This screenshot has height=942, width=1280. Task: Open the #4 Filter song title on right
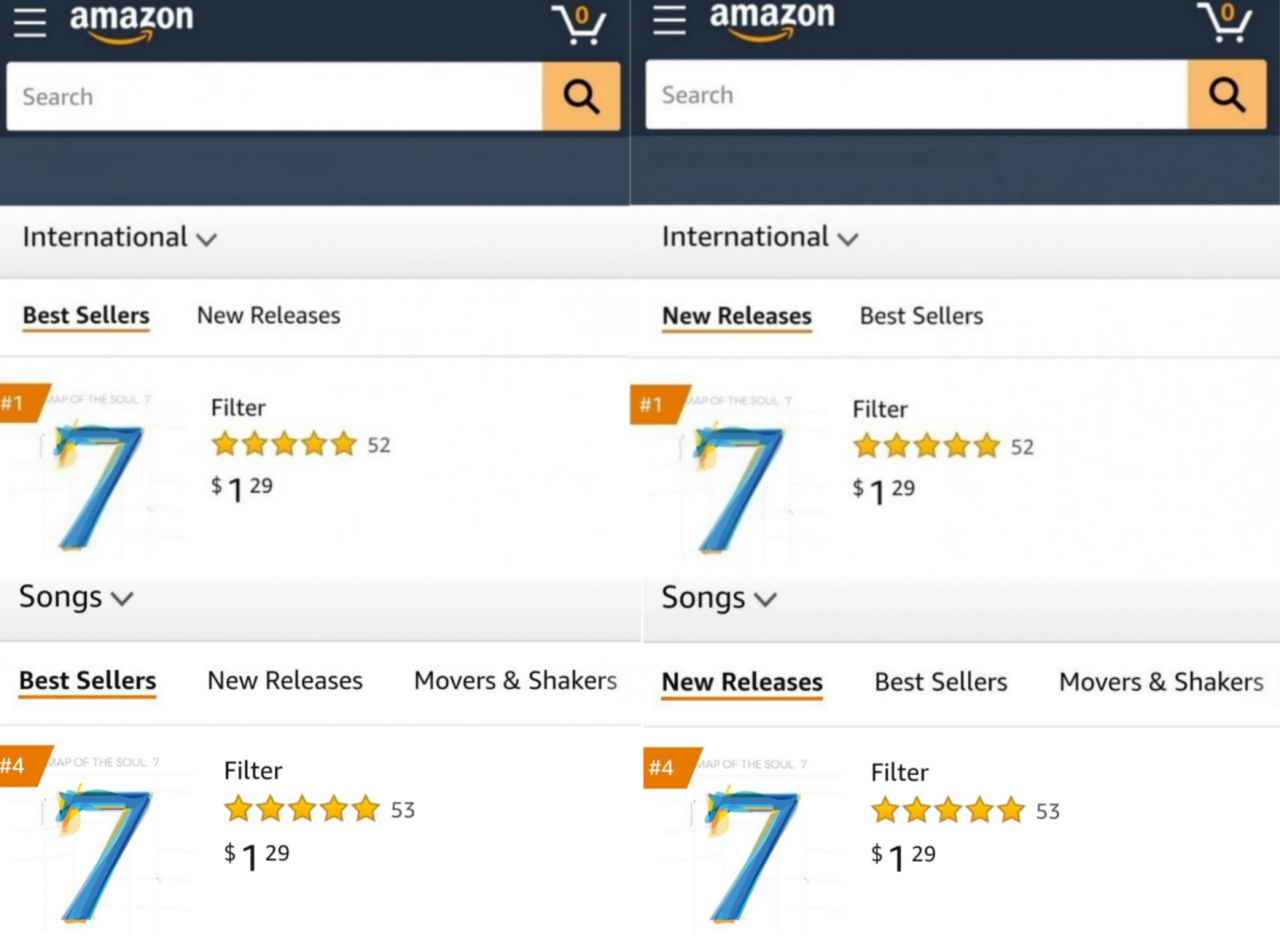click(899, 772)
